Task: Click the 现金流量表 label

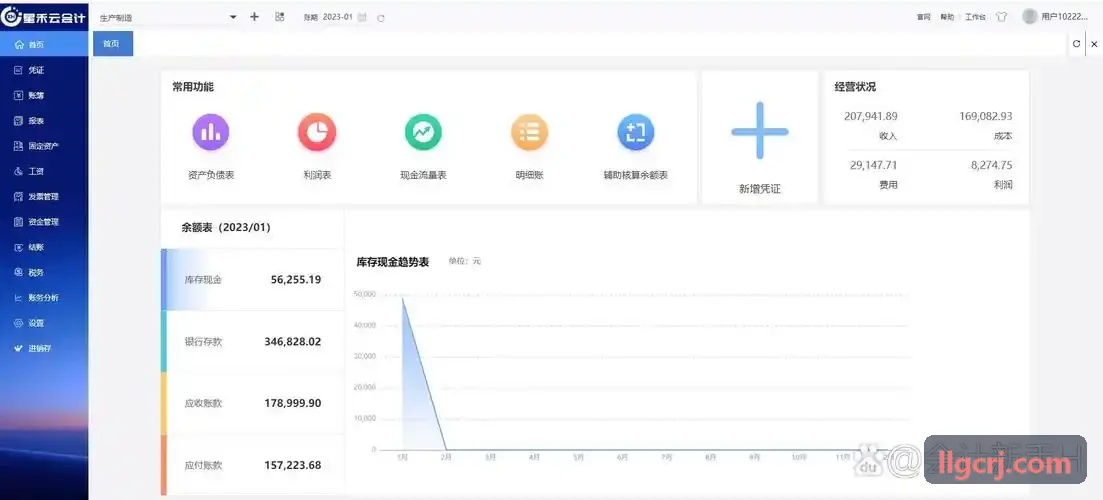Action: coord(423,175)
